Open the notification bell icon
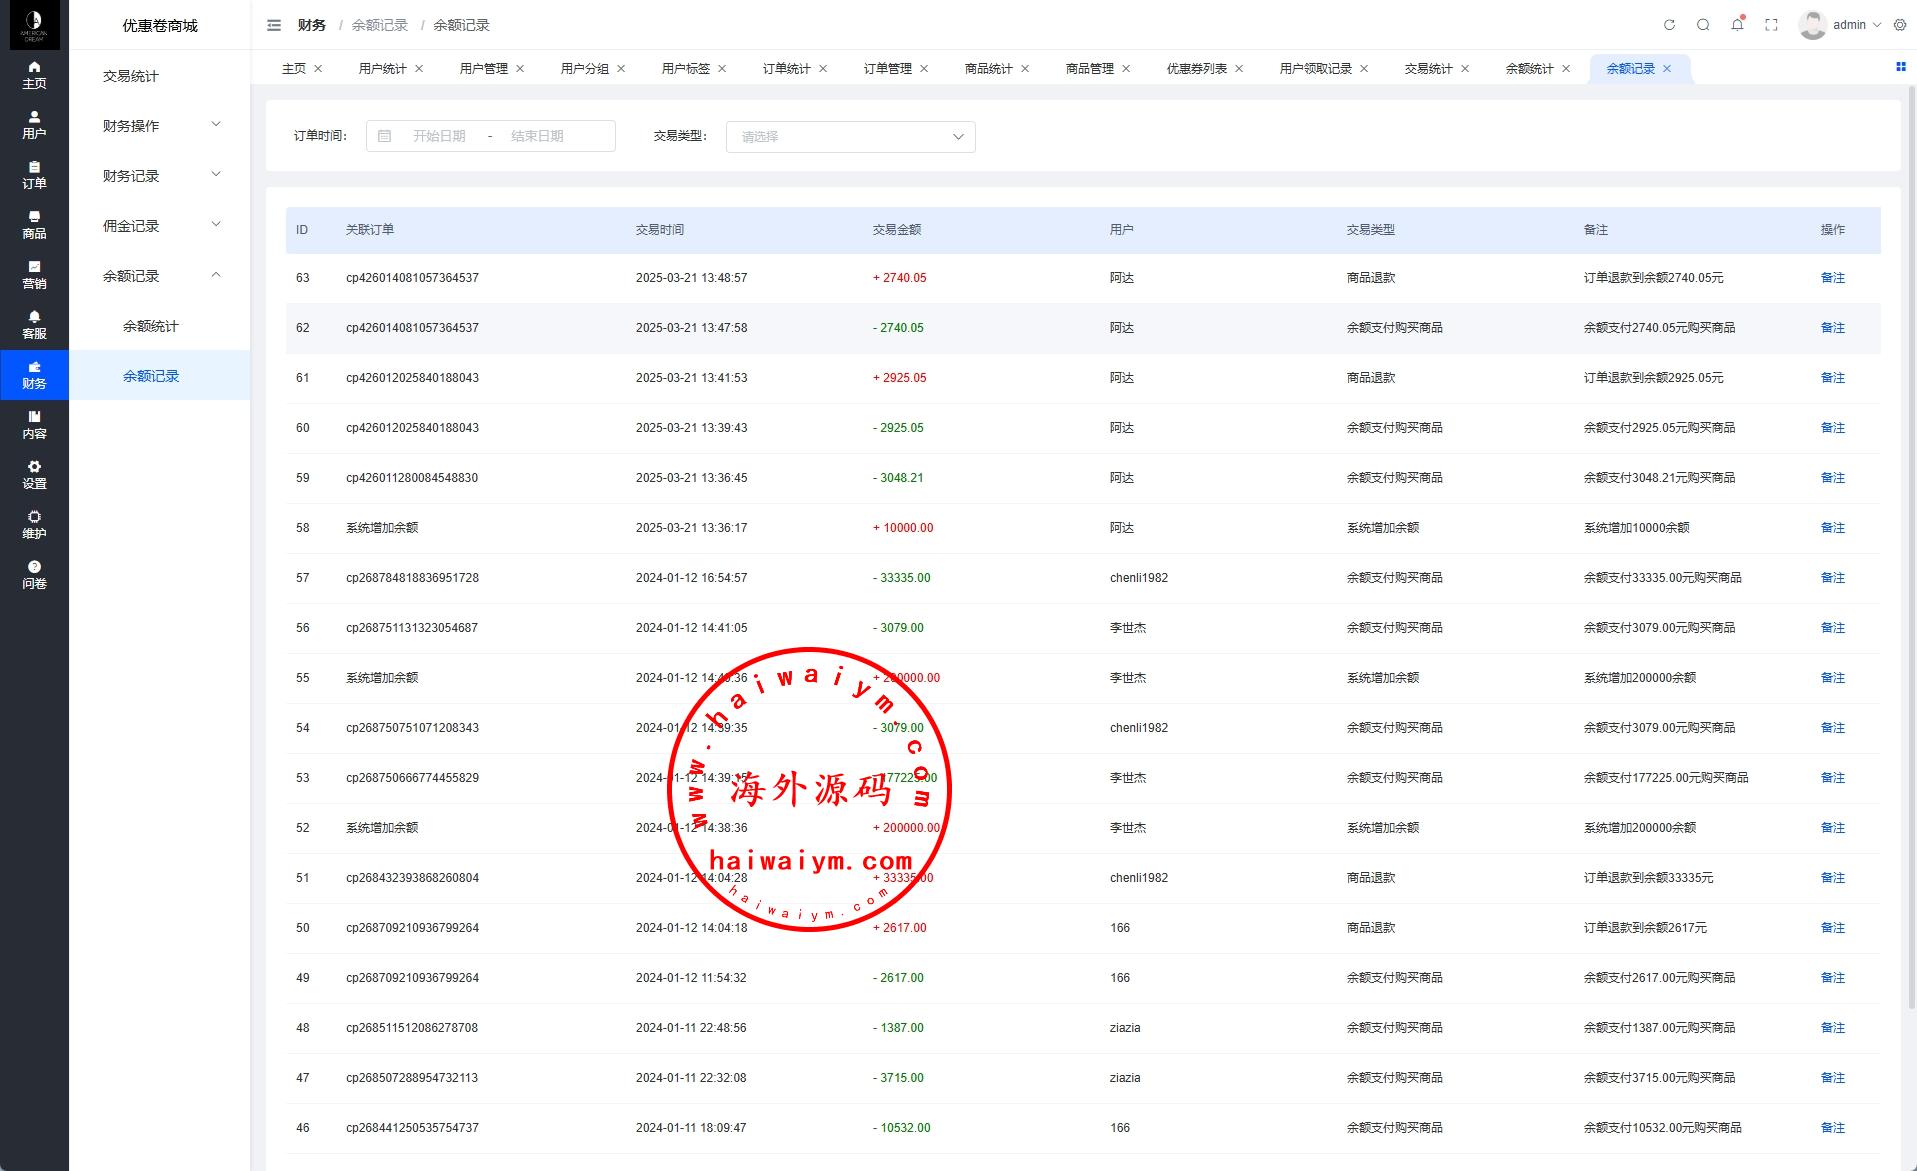 click(x=1737, y=25)
